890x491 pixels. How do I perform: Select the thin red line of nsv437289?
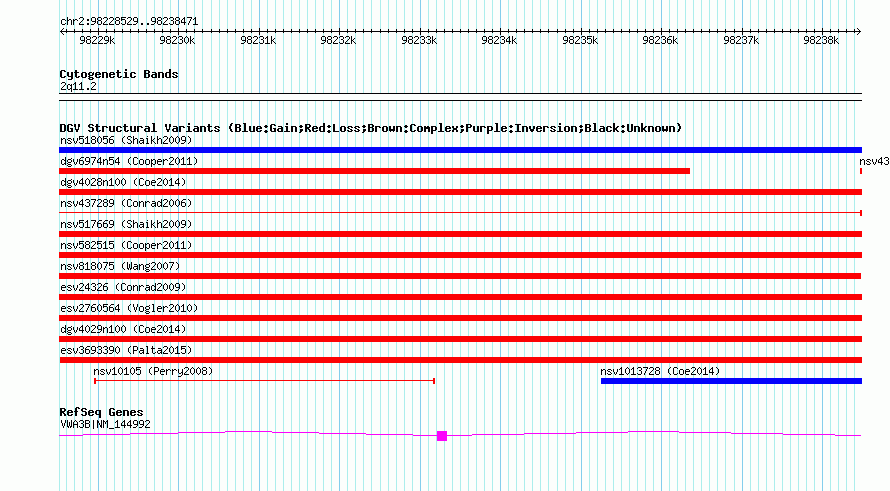coord(460,213)
